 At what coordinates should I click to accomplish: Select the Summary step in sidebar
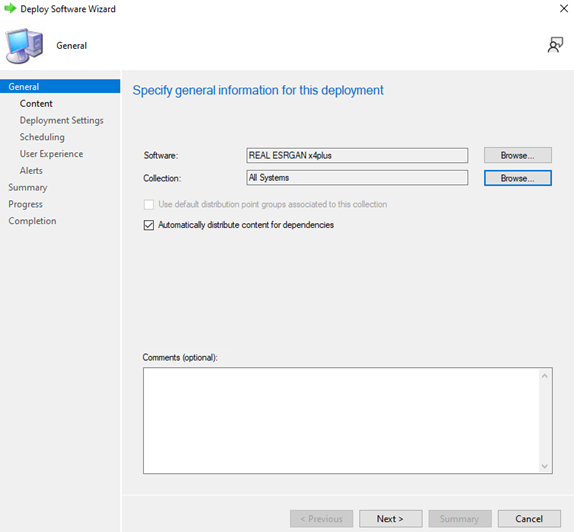click(28, 187)
